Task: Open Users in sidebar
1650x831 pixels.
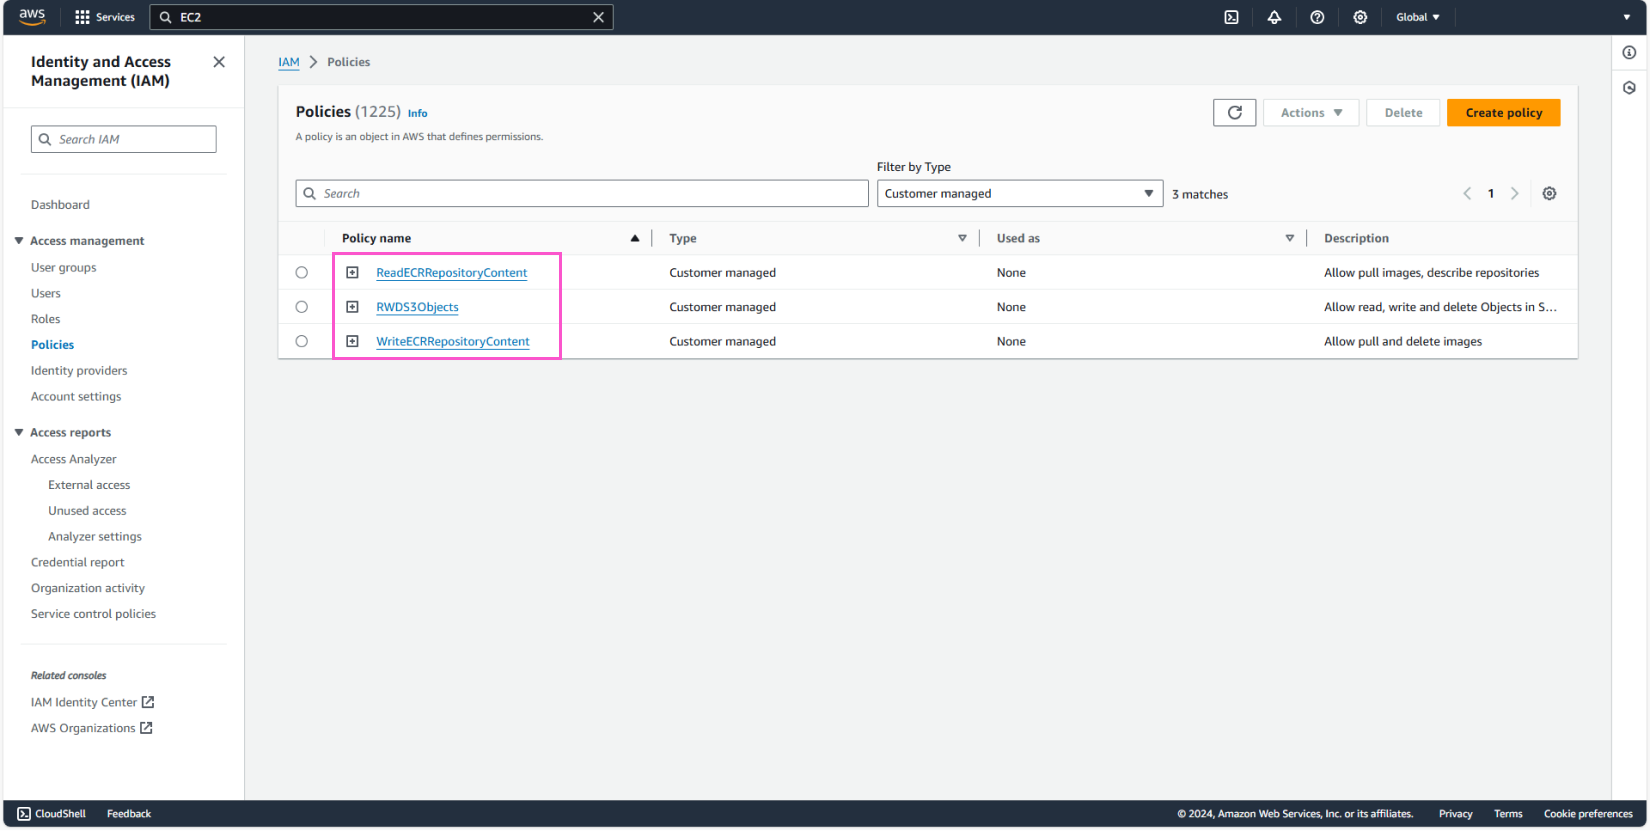Action: click(46, 294)
